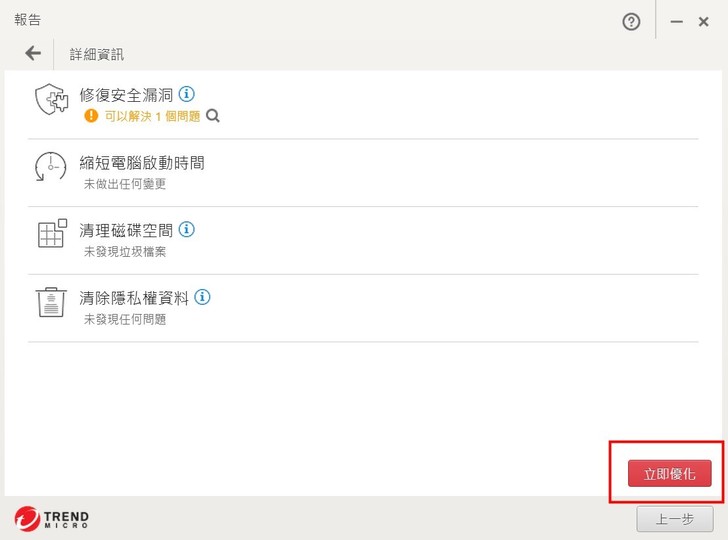Click the back arrow icon

[x=33, y=53]
